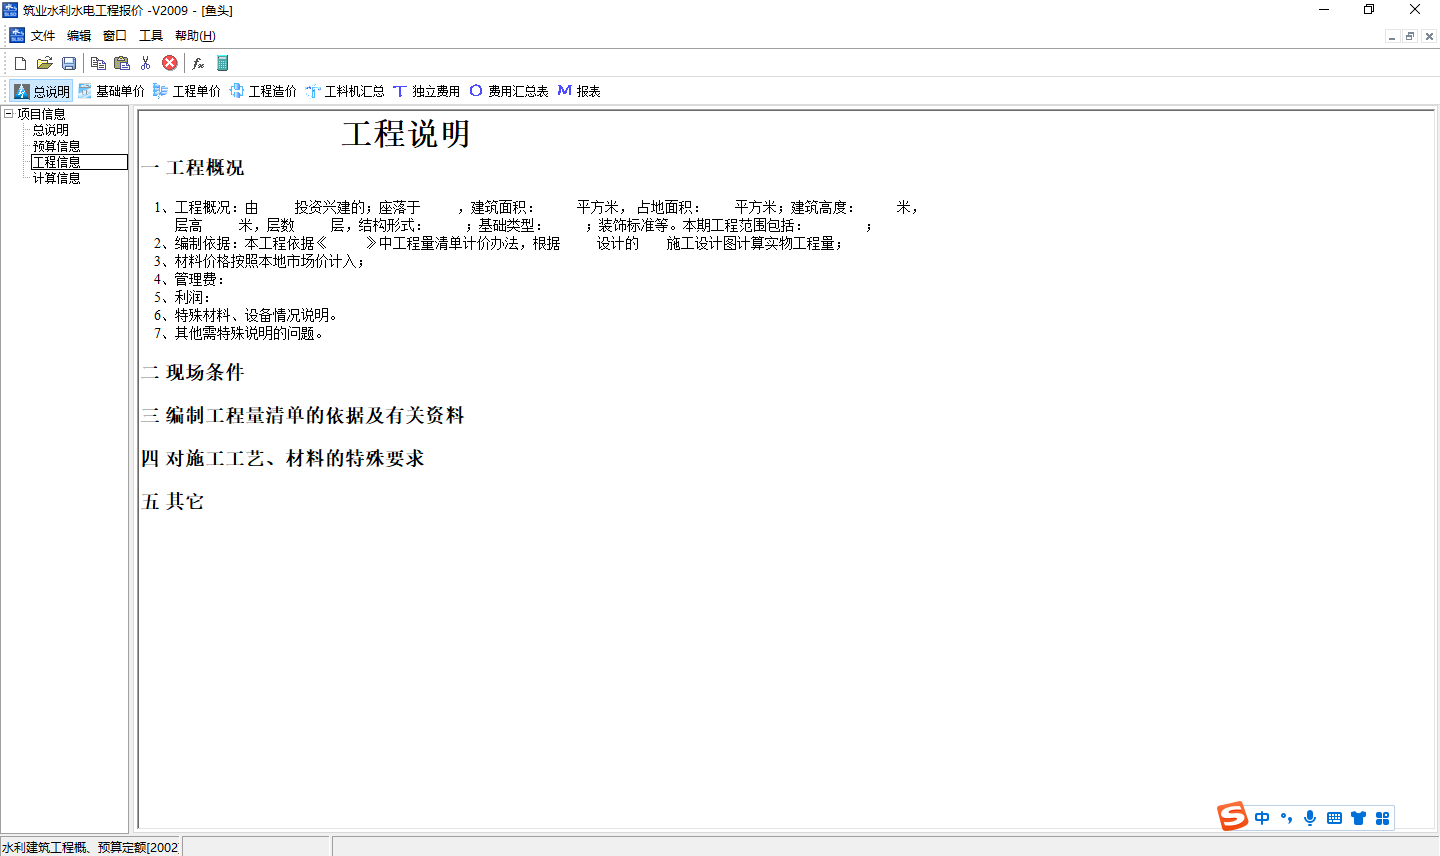Create a new file with the blank page icon
Viewport: 1440px width, 856px height.
20,63
